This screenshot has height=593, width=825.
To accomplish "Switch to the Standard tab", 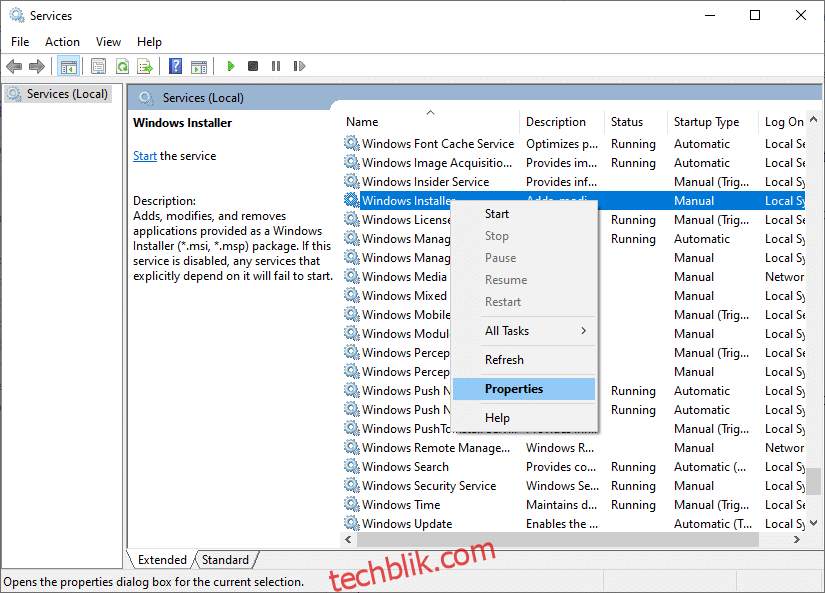I will (225, 560).
